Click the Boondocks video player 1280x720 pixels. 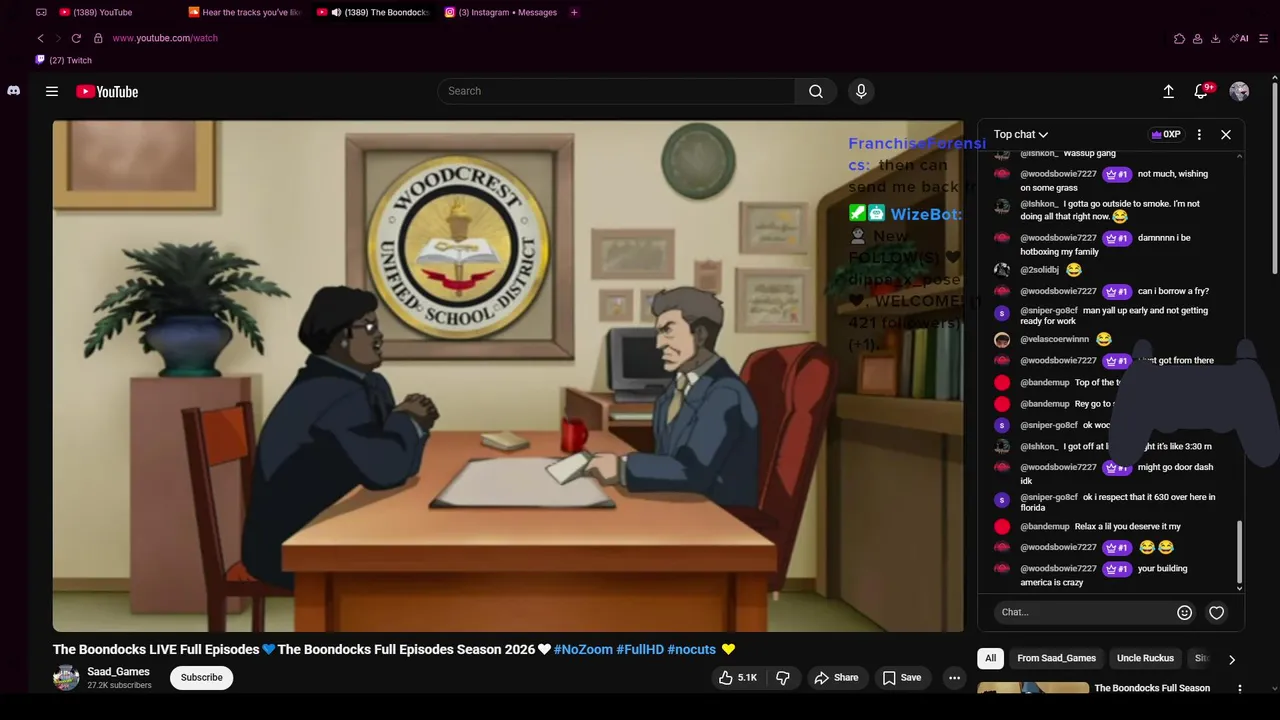tap(508, 376)
